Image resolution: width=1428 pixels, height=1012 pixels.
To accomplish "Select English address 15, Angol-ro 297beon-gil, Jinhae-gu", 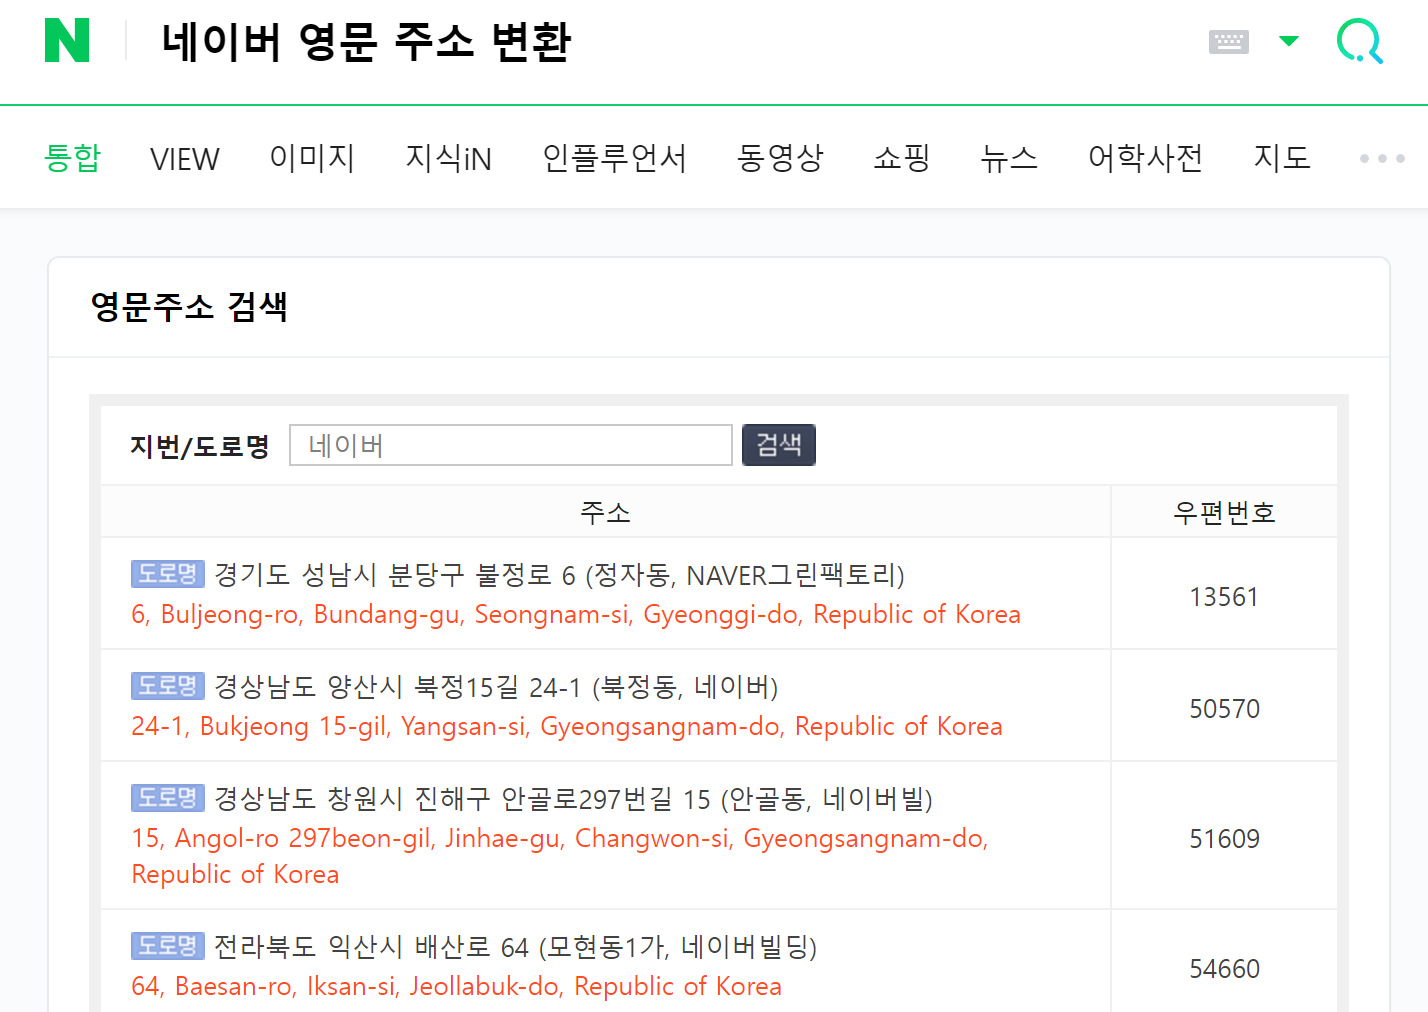I will coord(560,856).
